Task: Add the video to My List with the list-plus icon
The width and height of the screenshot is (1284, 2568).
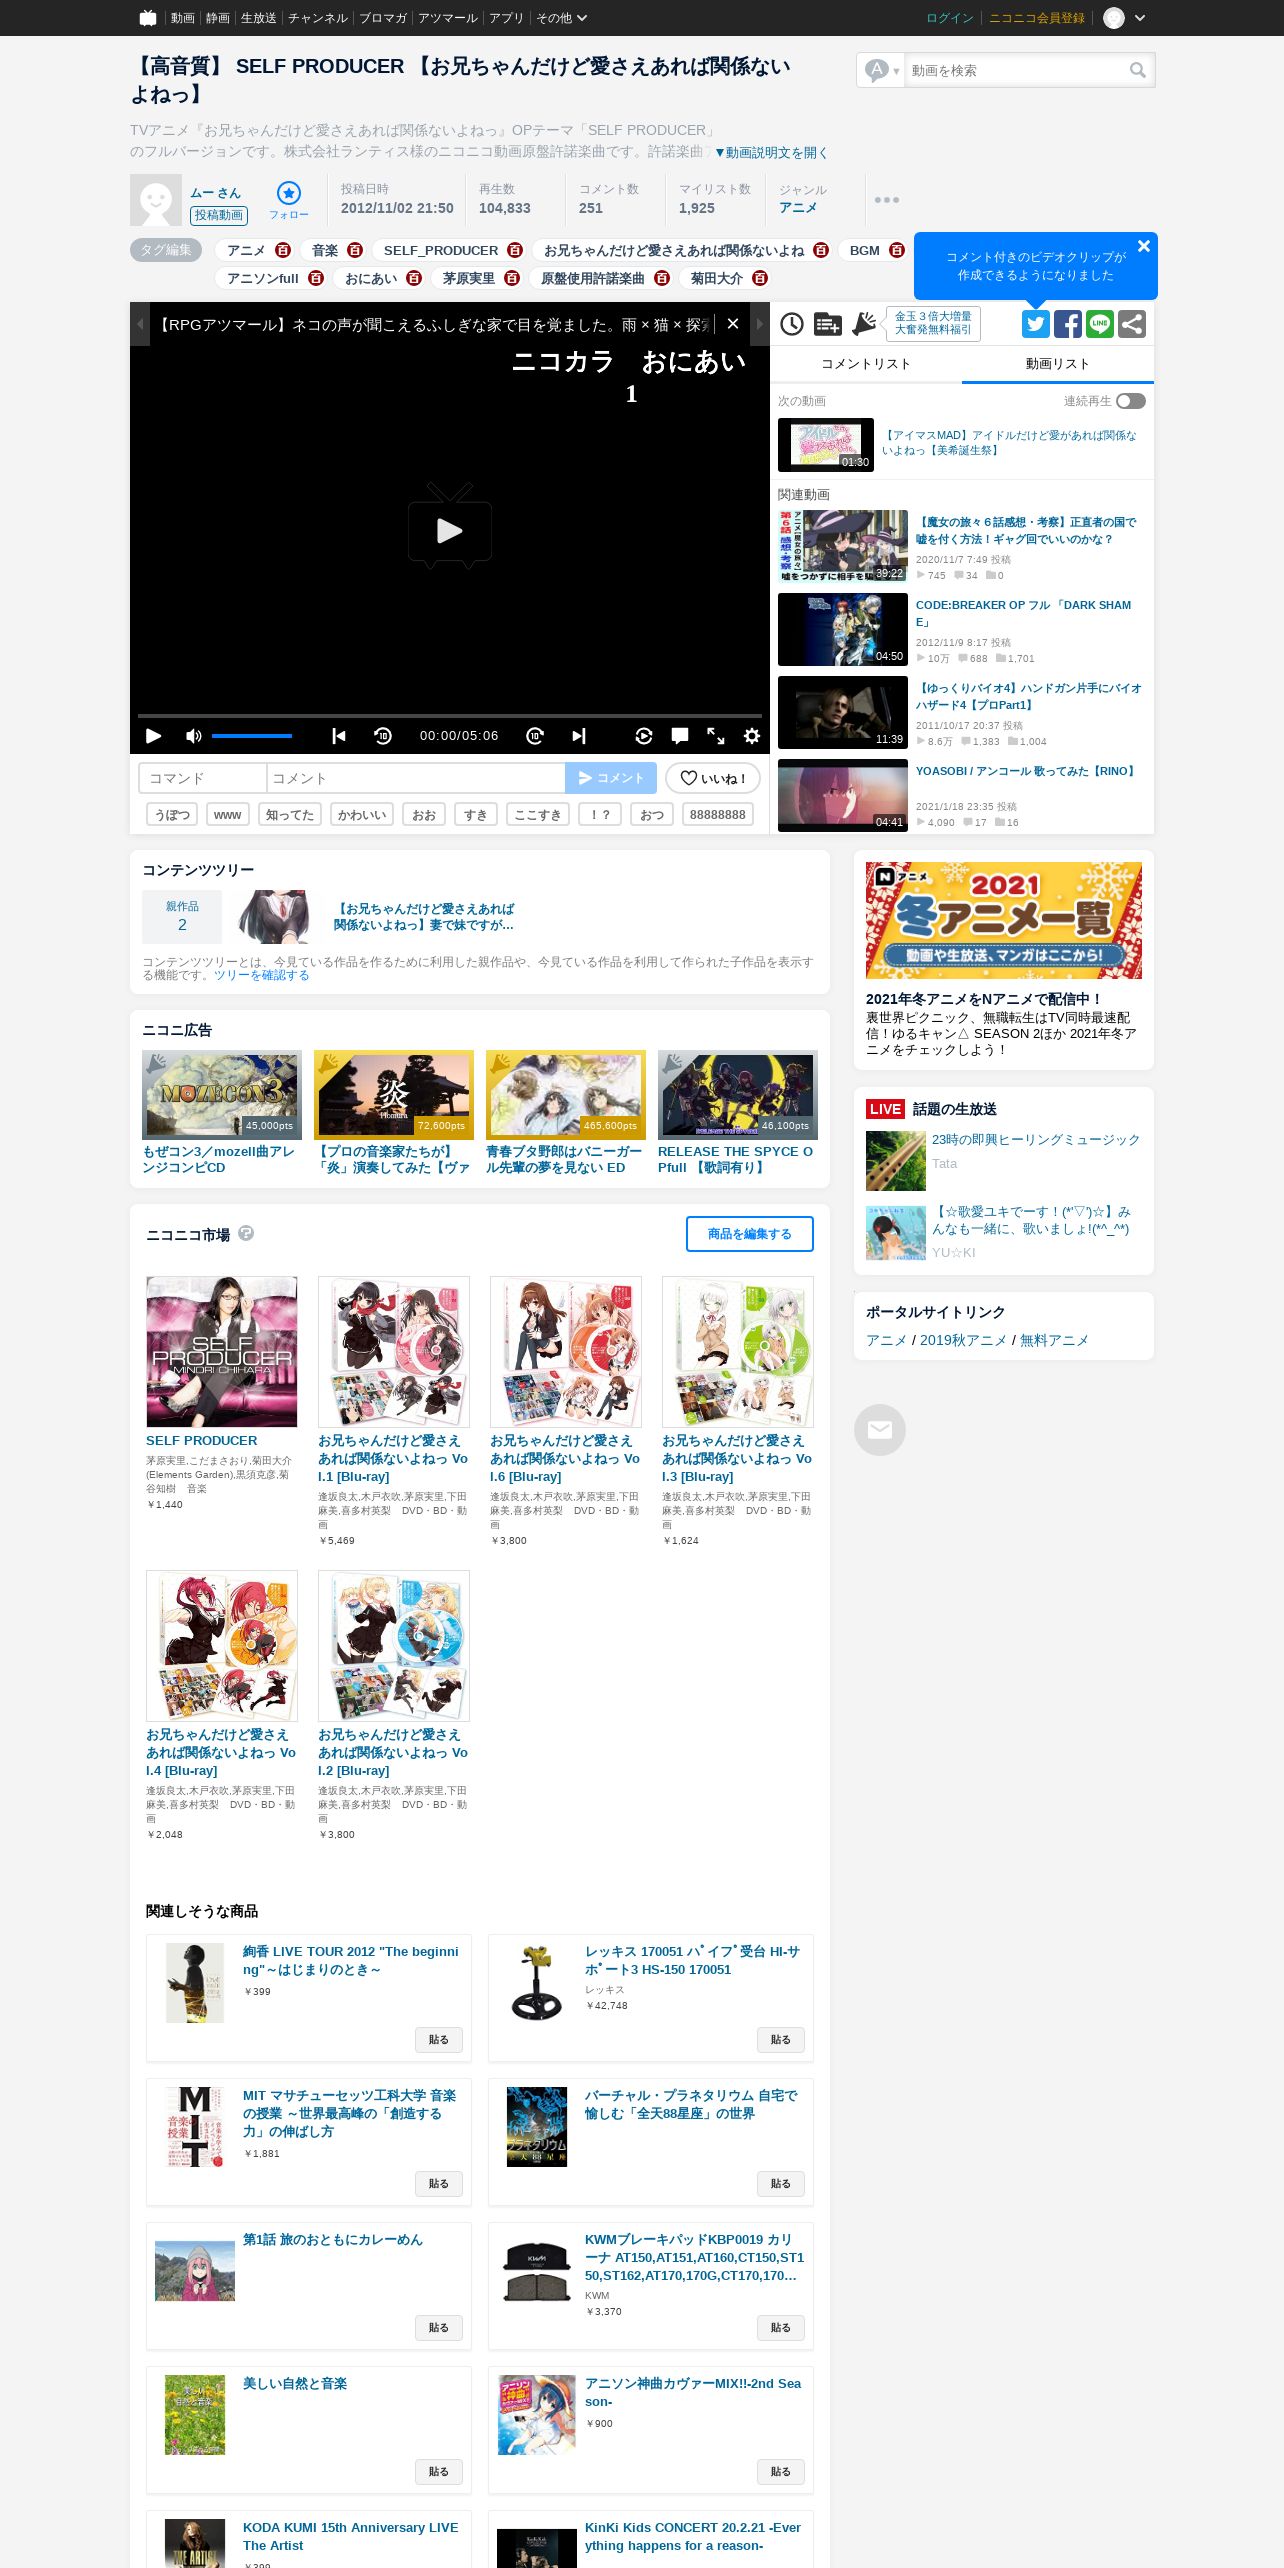Action: [828, 324]
